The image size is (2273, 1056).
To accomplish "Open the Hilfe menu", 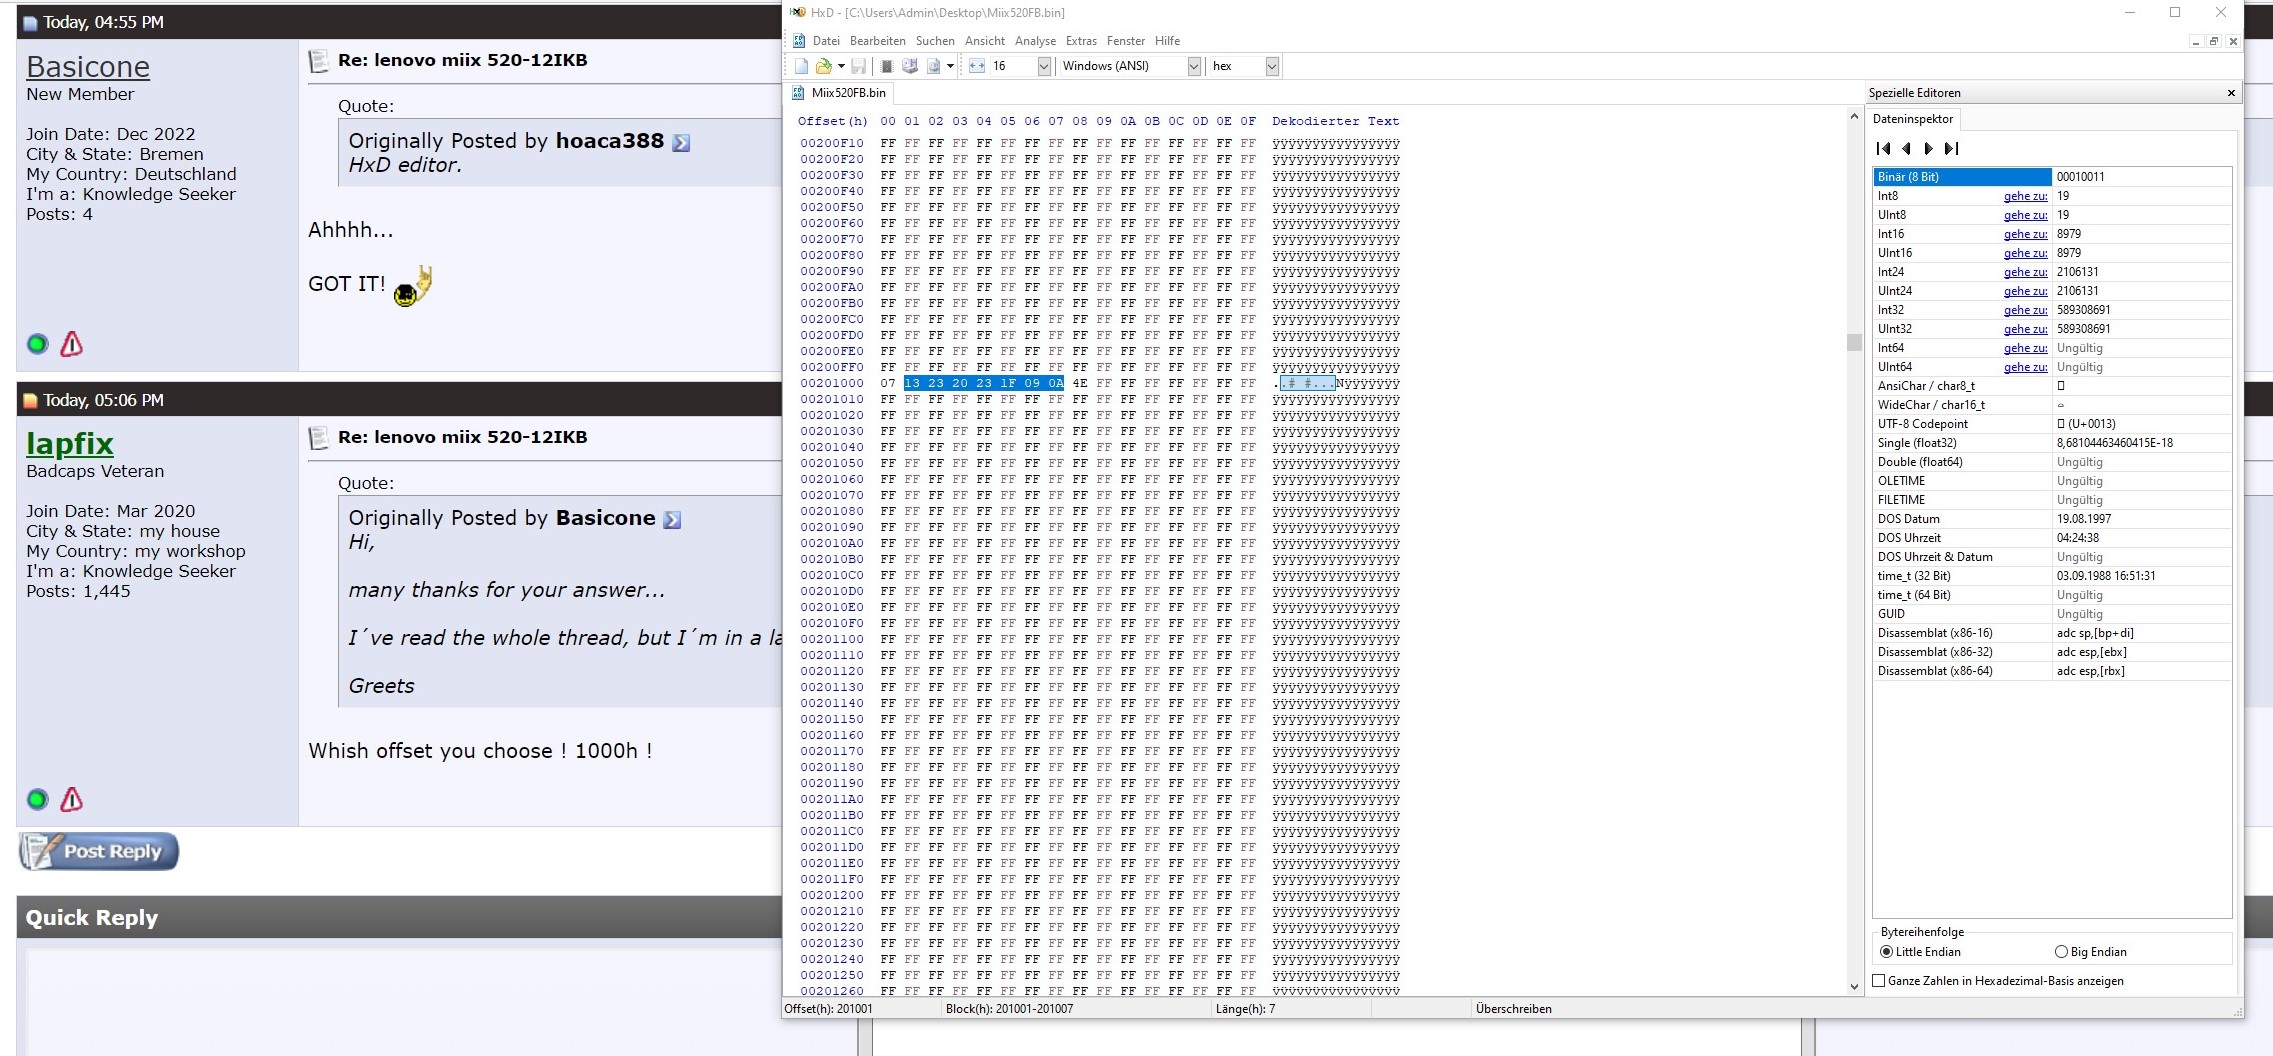I will pos(1167,41).
